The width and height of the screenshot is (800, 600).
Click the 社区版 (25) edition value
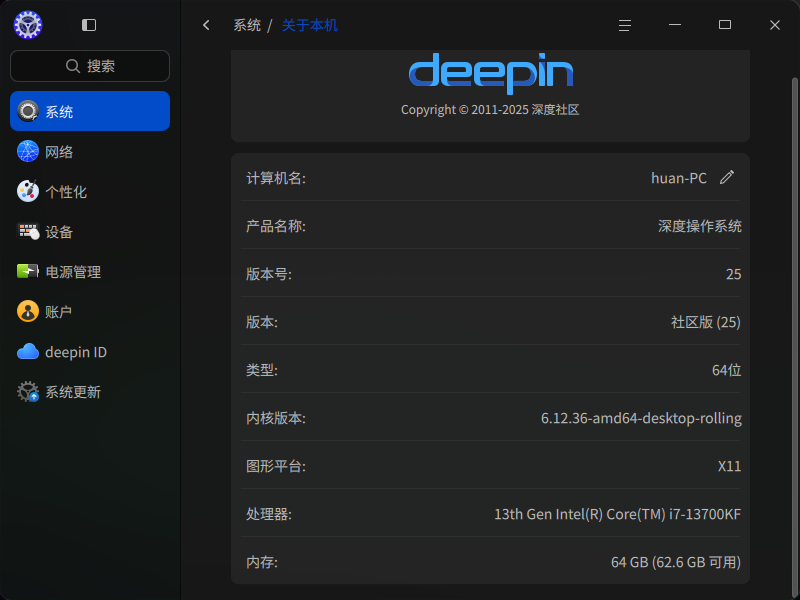click(706, 322)
